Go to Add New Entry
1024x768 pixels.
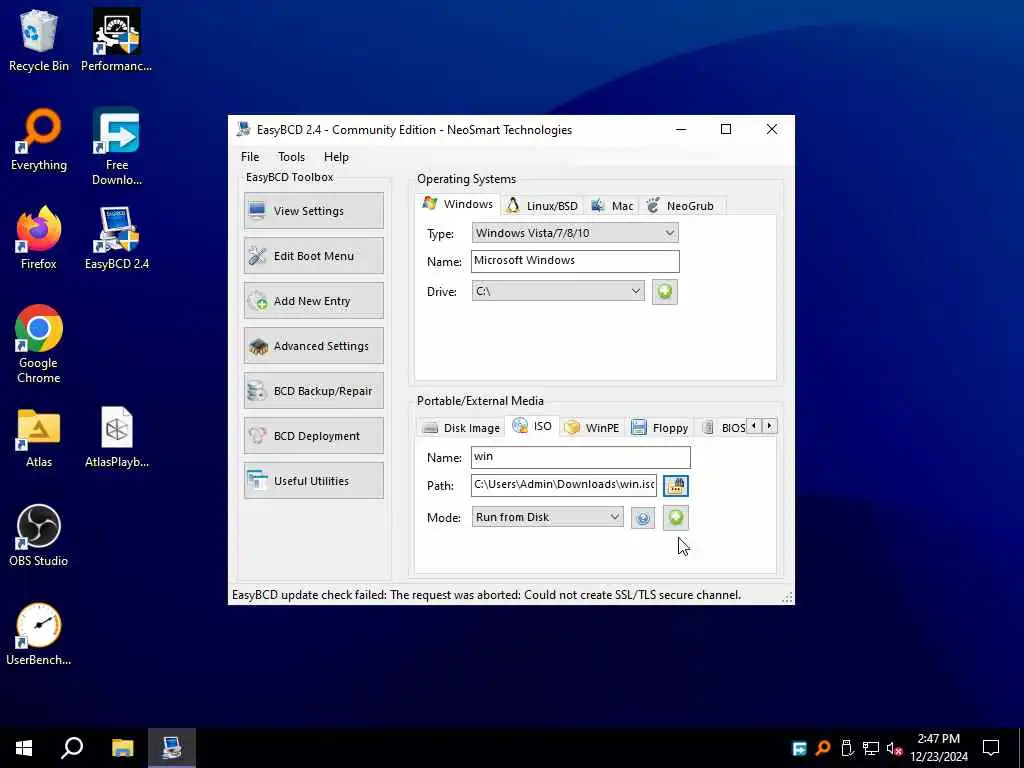(313, 300)
